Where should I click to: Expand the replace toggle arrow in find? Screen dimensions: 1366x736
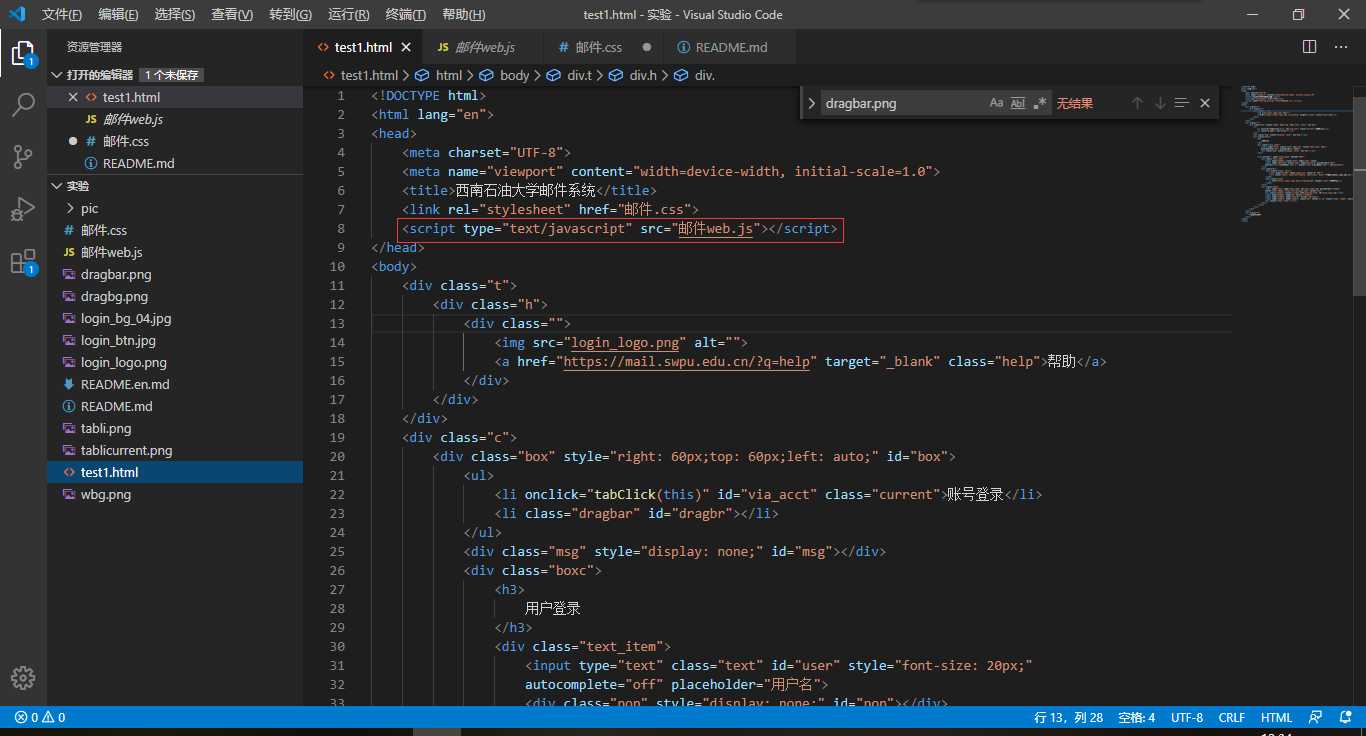[811, 103]
